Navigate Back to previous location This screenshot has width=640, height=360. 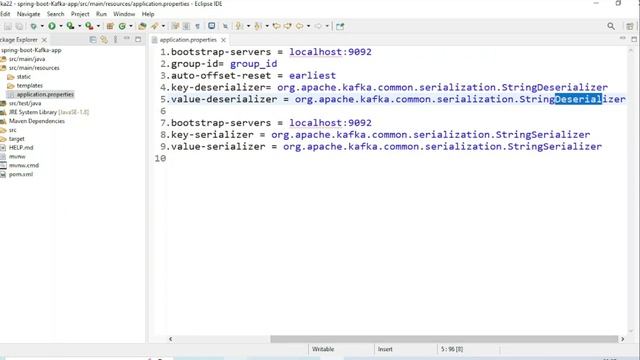click(300, 26)
